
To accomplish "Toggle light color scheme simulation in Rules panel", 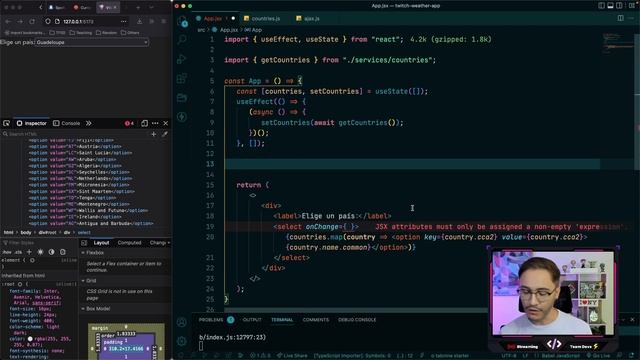I will coord(40,252).
